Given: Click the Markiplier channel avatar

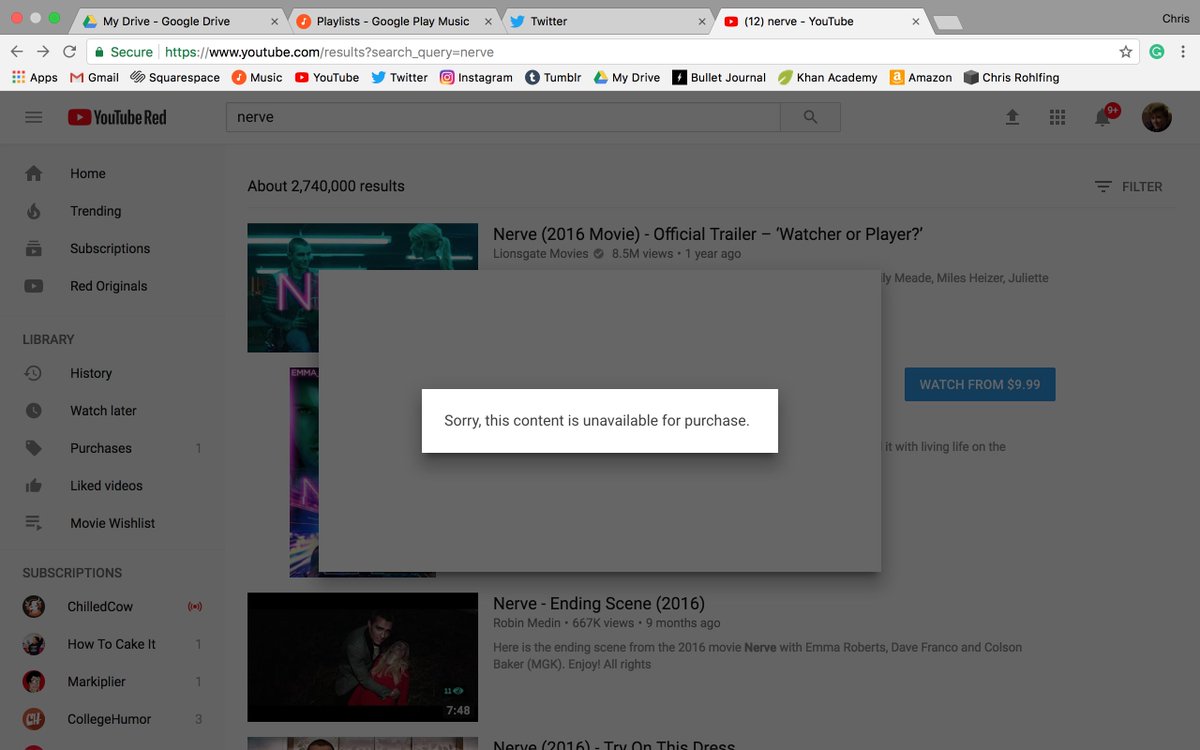Looking at the screenshot, I should [x=34, y=681].
